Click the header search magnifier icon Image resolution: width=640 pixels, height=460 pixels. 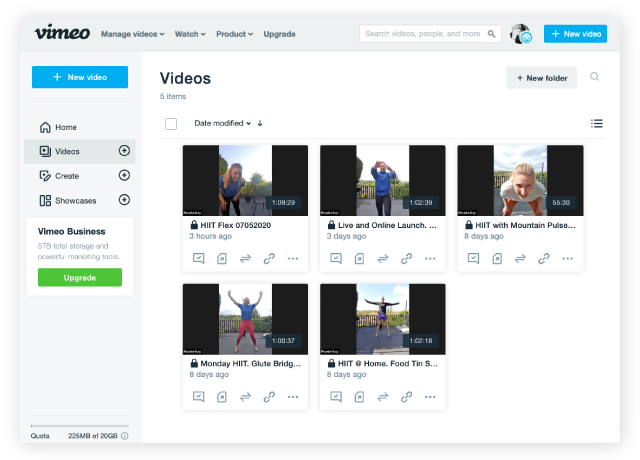(492, 33)
